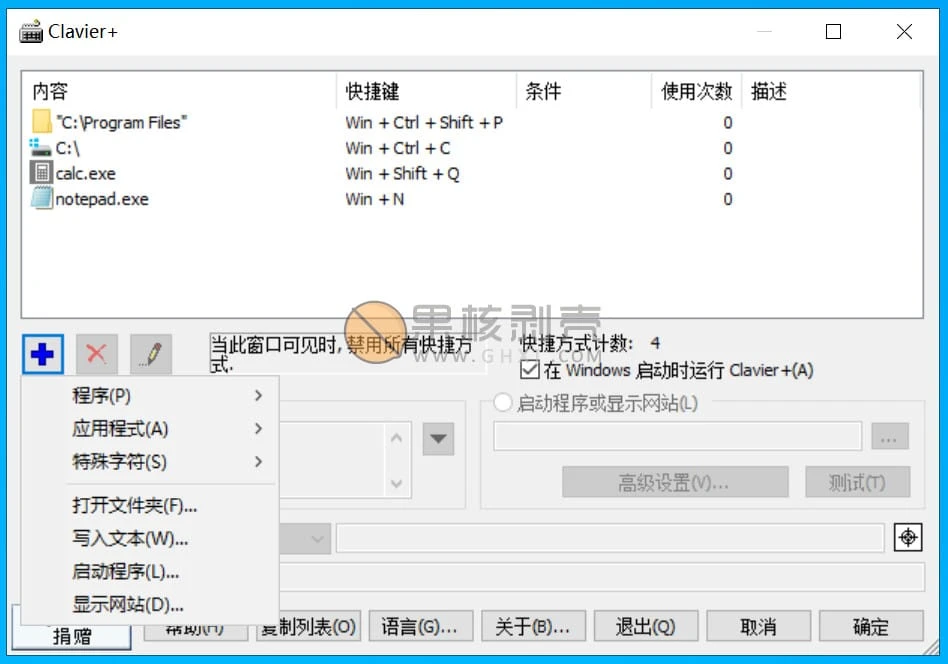Screen dimensions: 948x664
Task: Sort list by 内容 column header
Action: click(179, 91)
